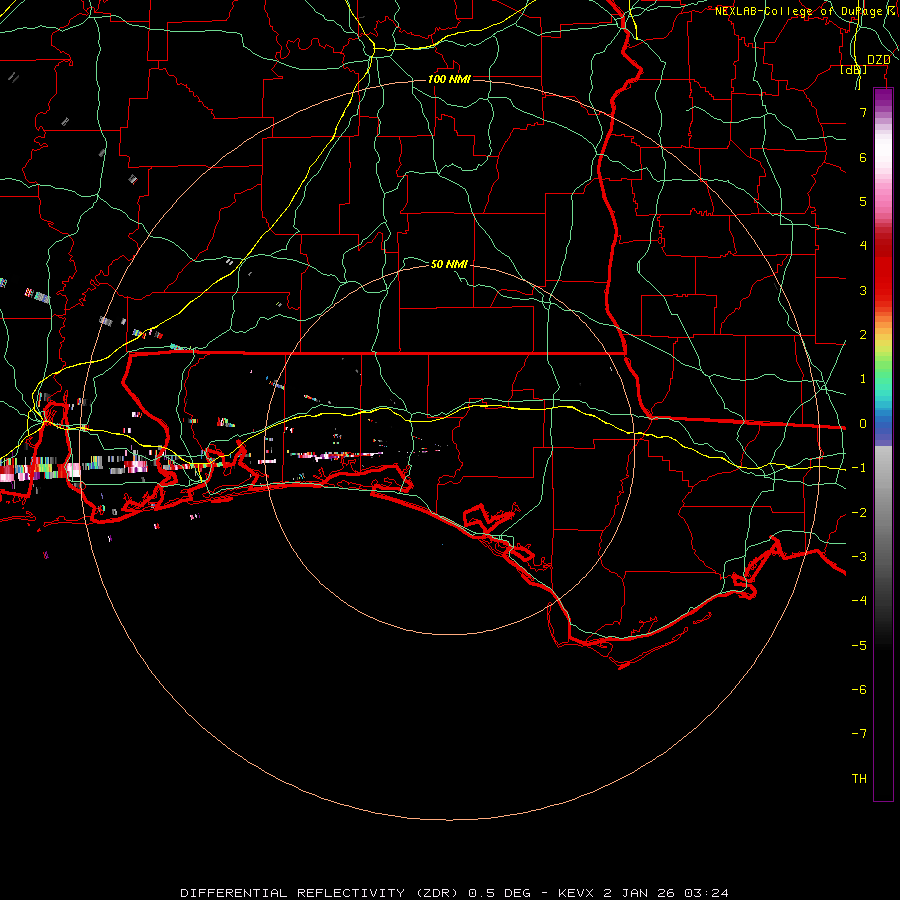Click the purple top of the ZDR color bar

[x=883, y=98]
